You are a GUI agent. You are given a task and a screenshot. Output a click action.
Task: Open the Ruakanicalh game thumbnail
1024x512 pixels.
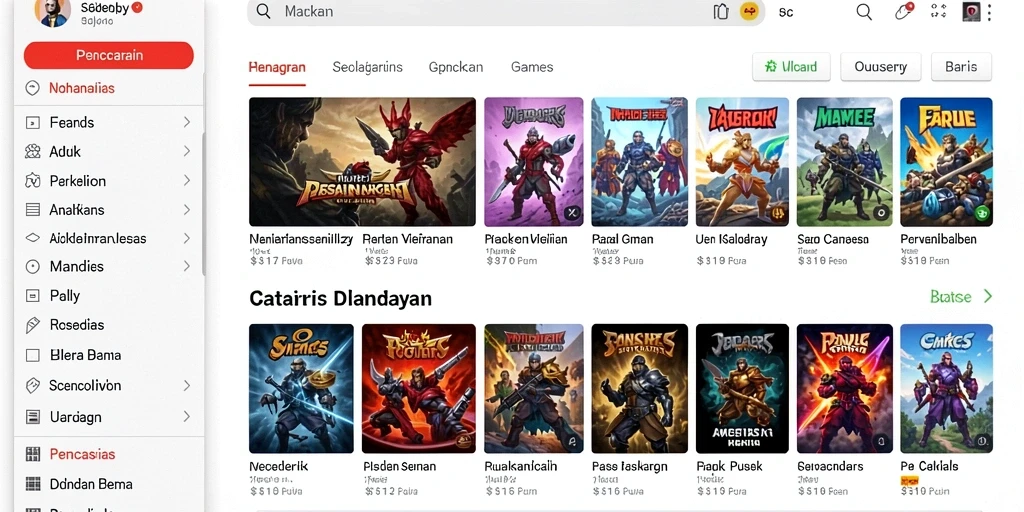[x=534, y=389]
